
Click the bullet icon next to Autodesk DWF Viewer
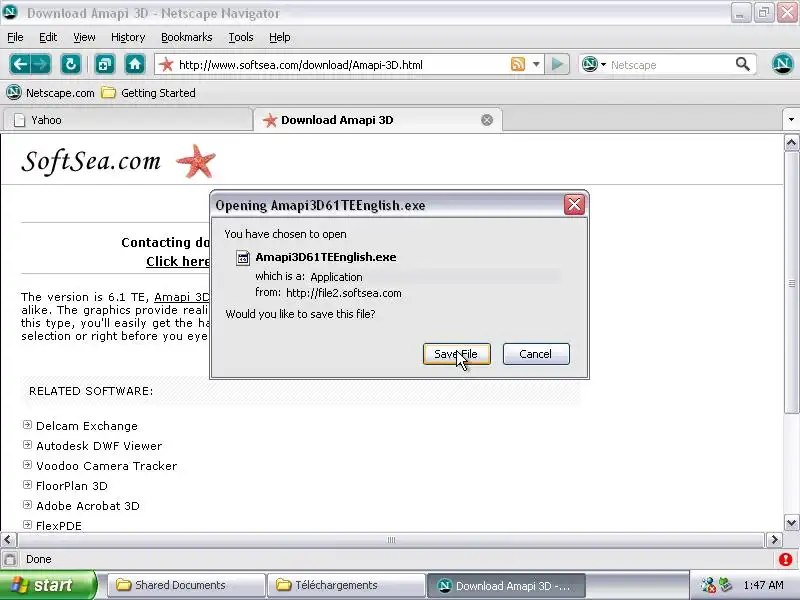[28, 444]
